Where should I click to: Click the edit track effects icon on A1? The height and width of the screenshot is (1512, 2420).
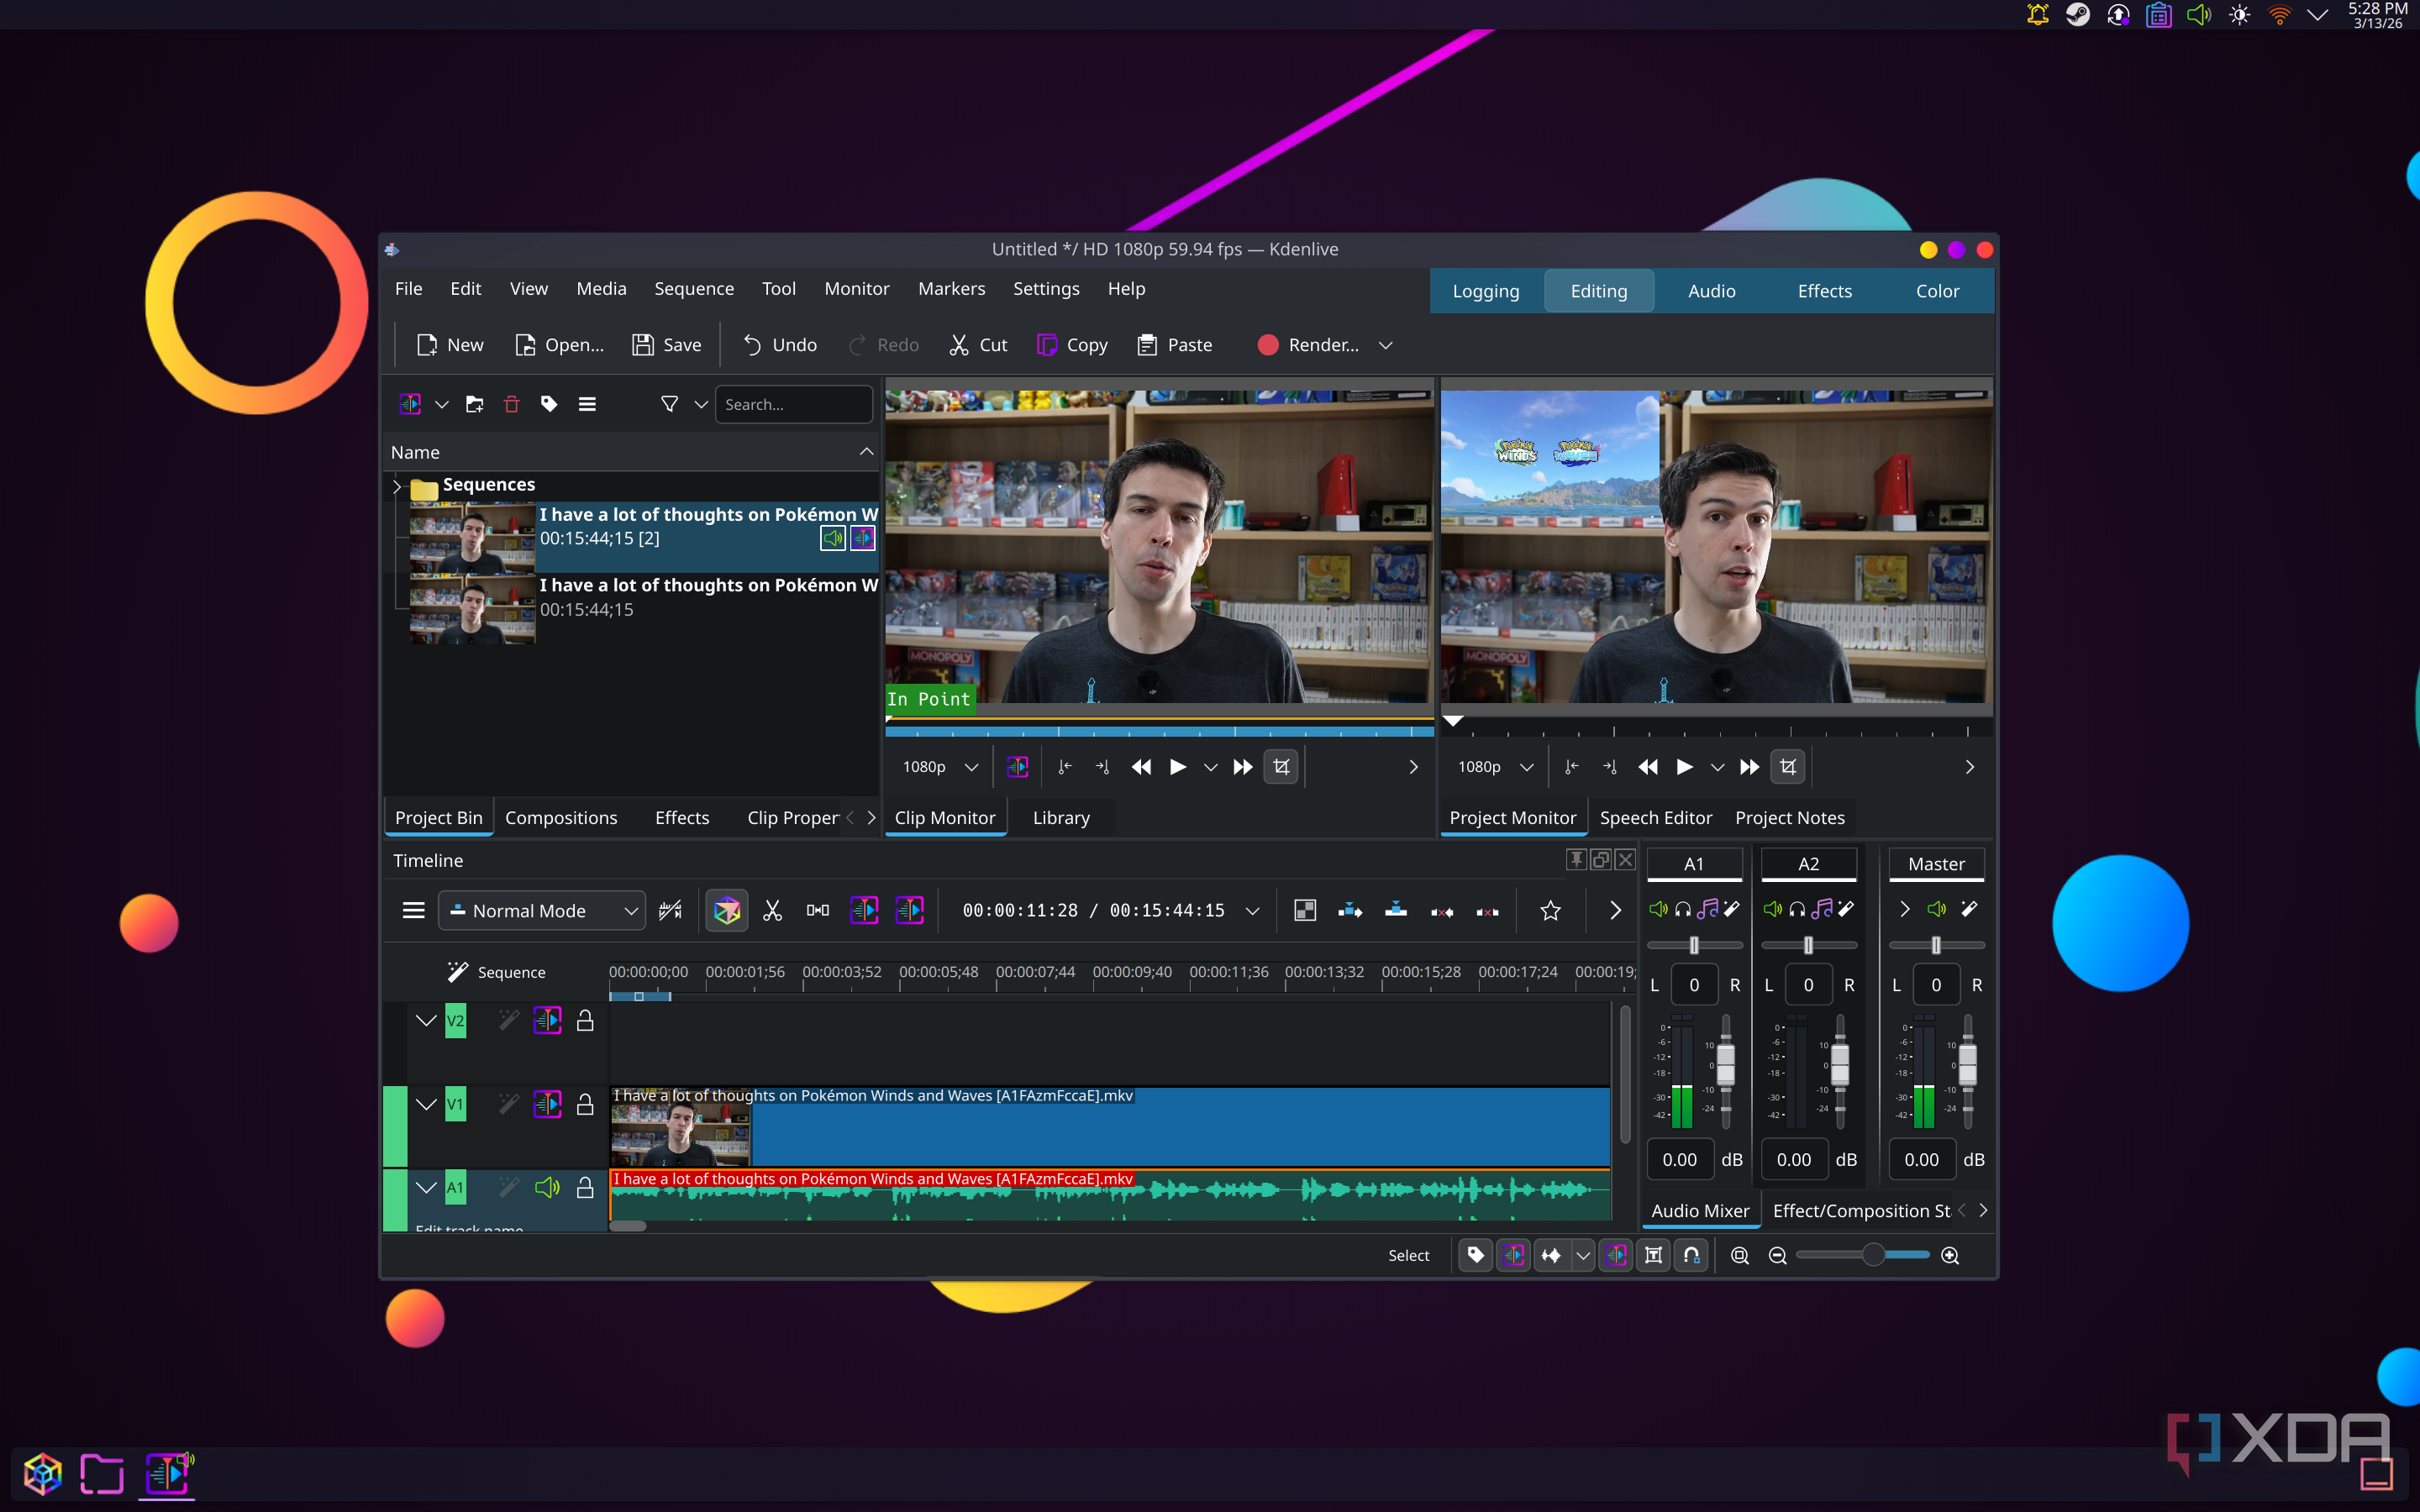[x=509, y=1187]
